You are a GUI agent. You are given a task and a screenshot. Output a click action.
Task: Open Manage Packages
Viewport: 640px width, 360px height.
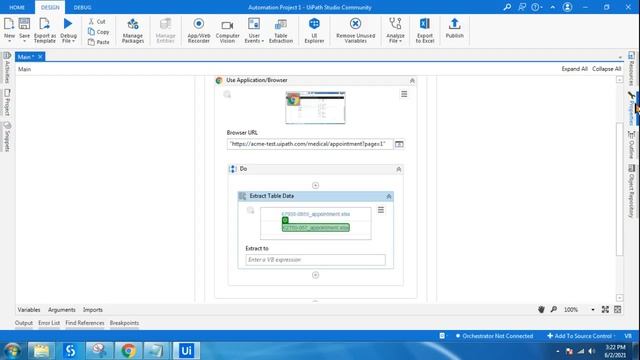[133, 30]
